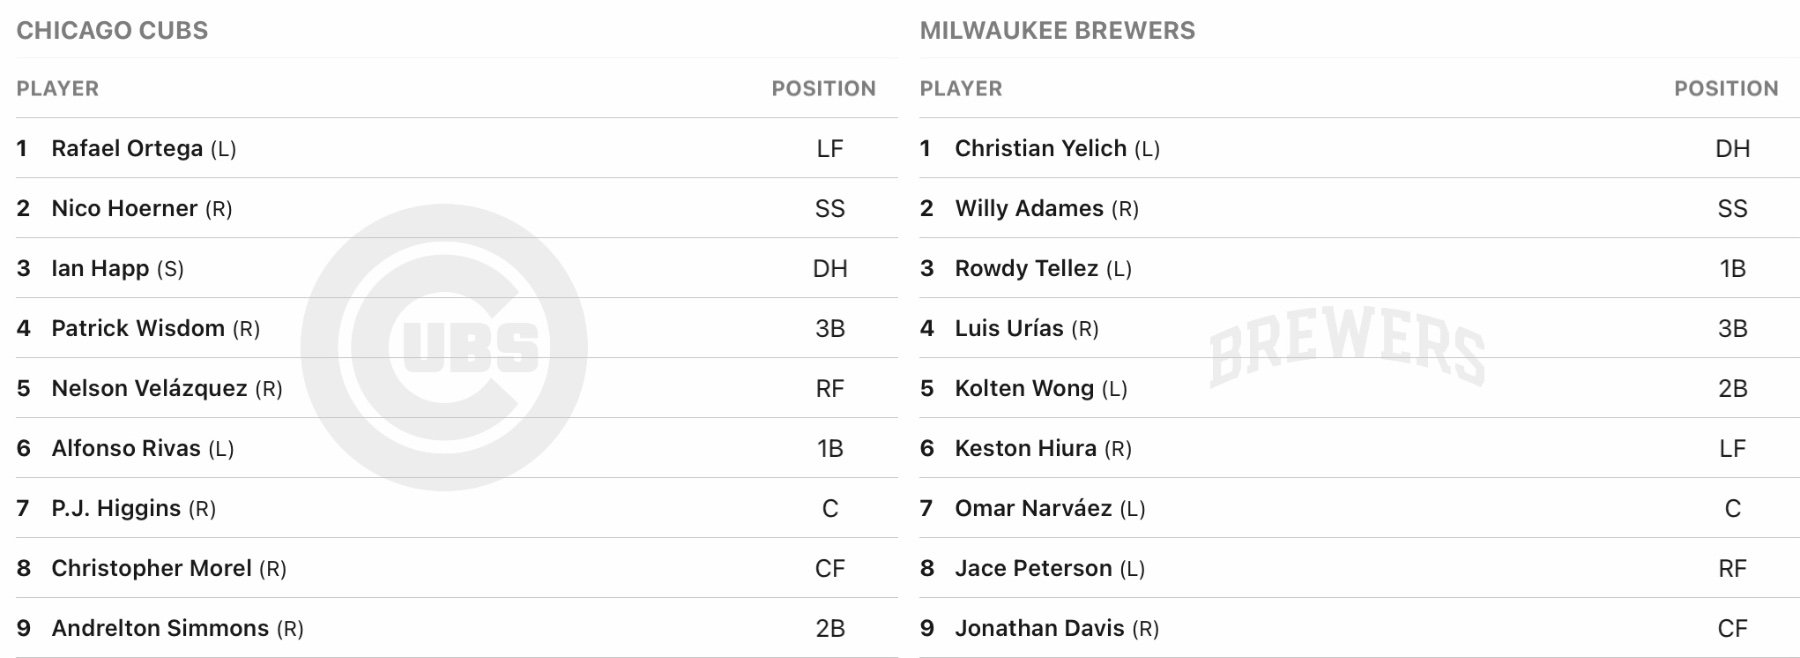Viewport: 1800px width, 658px height.
Task: Open Luis Urías player entry
Action: (x=1009, y=329)
